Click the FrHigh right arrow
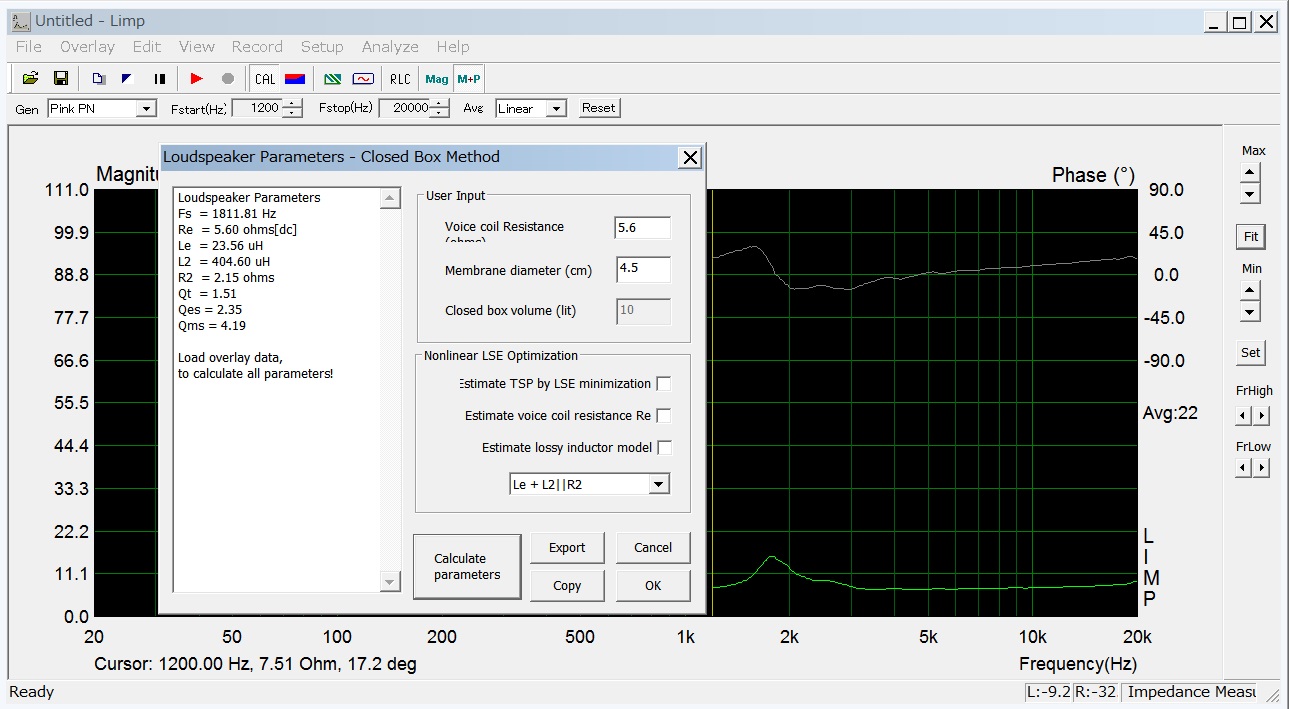Viewport: 1289px width, 709px height. click(1261, 415)
